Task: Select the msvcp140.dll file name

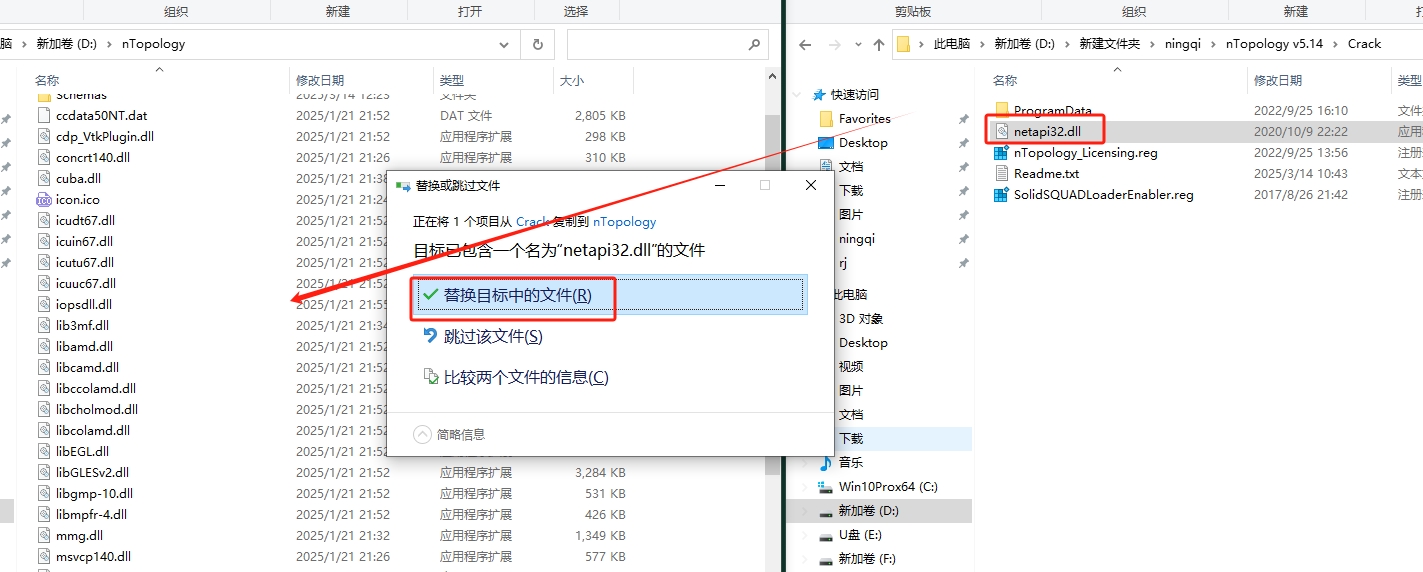Action: (x=93, y=556)
